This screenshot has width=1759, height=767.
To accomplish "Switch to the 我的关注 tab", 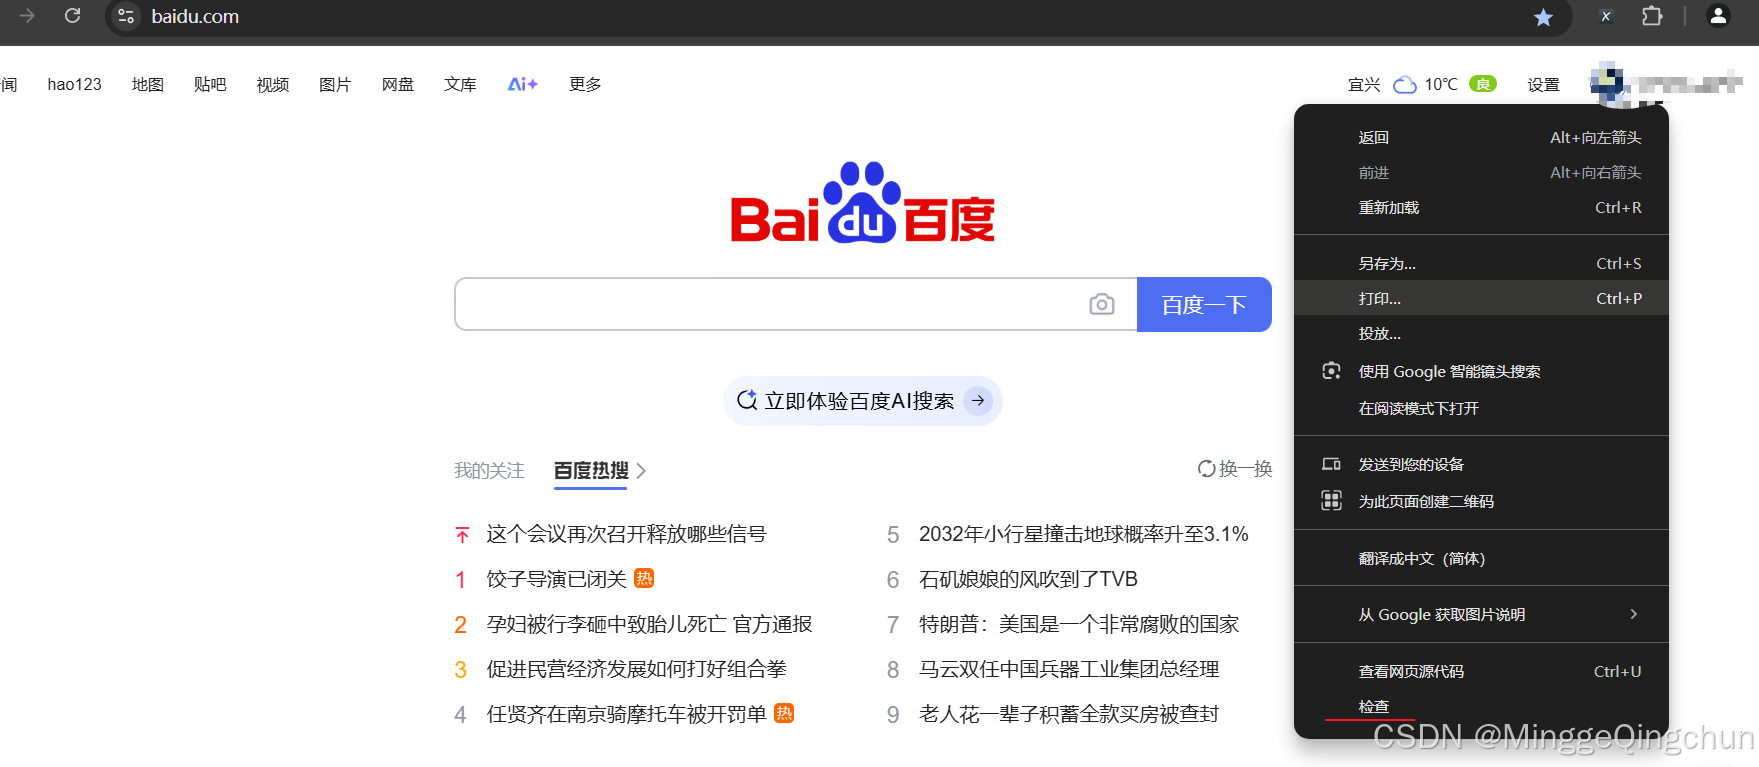I will coord(489,470).
